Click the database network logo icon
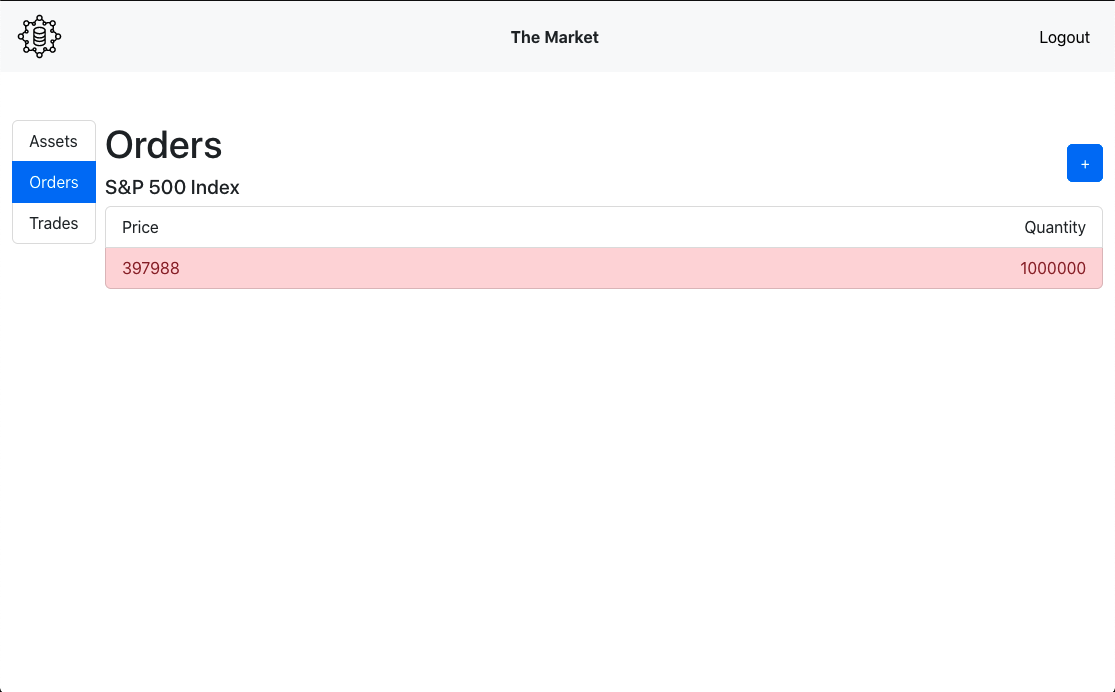The image size is (1115, 692). point(38,36)
